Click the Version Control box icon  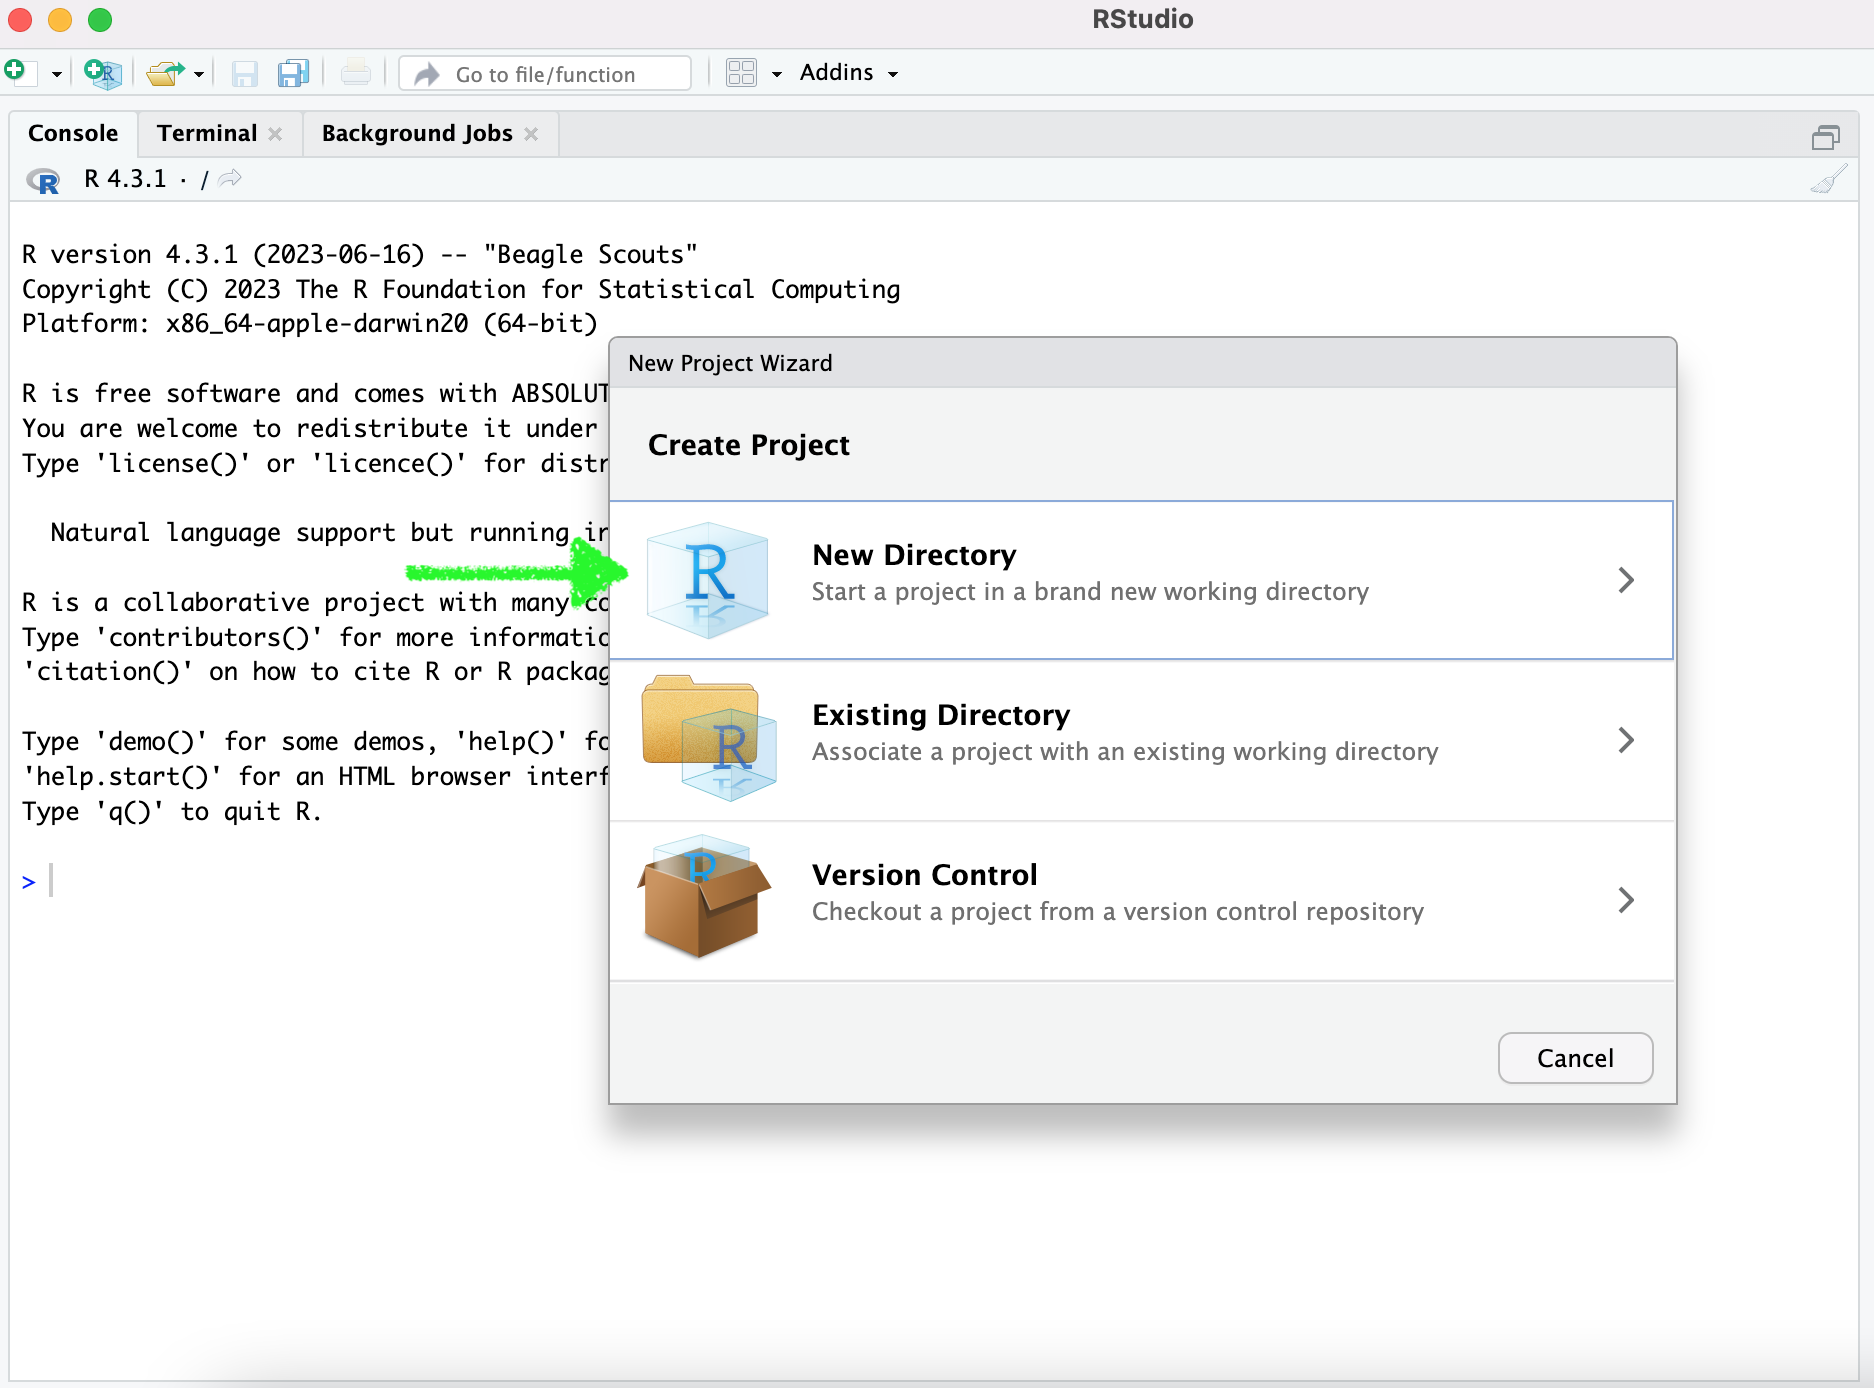(704, 897)
